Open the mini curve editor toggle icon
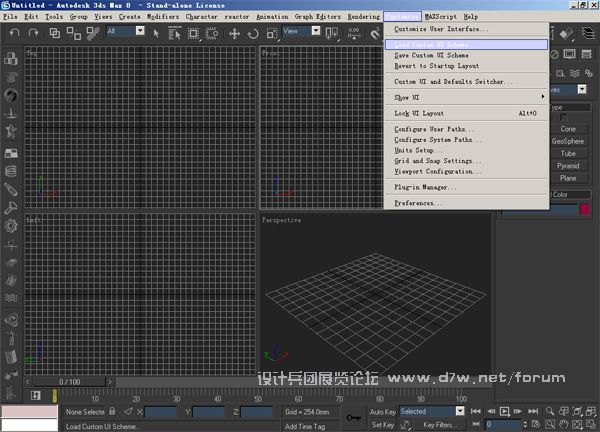 click(35, 395)
